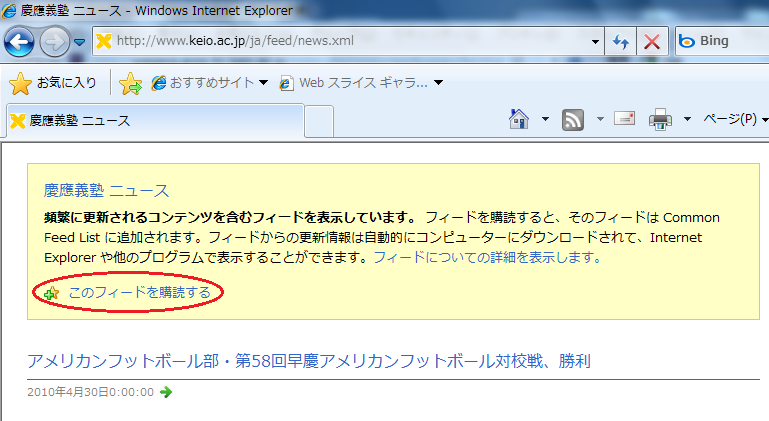Open recent pages dropdown next to Forward

(79, 43)
